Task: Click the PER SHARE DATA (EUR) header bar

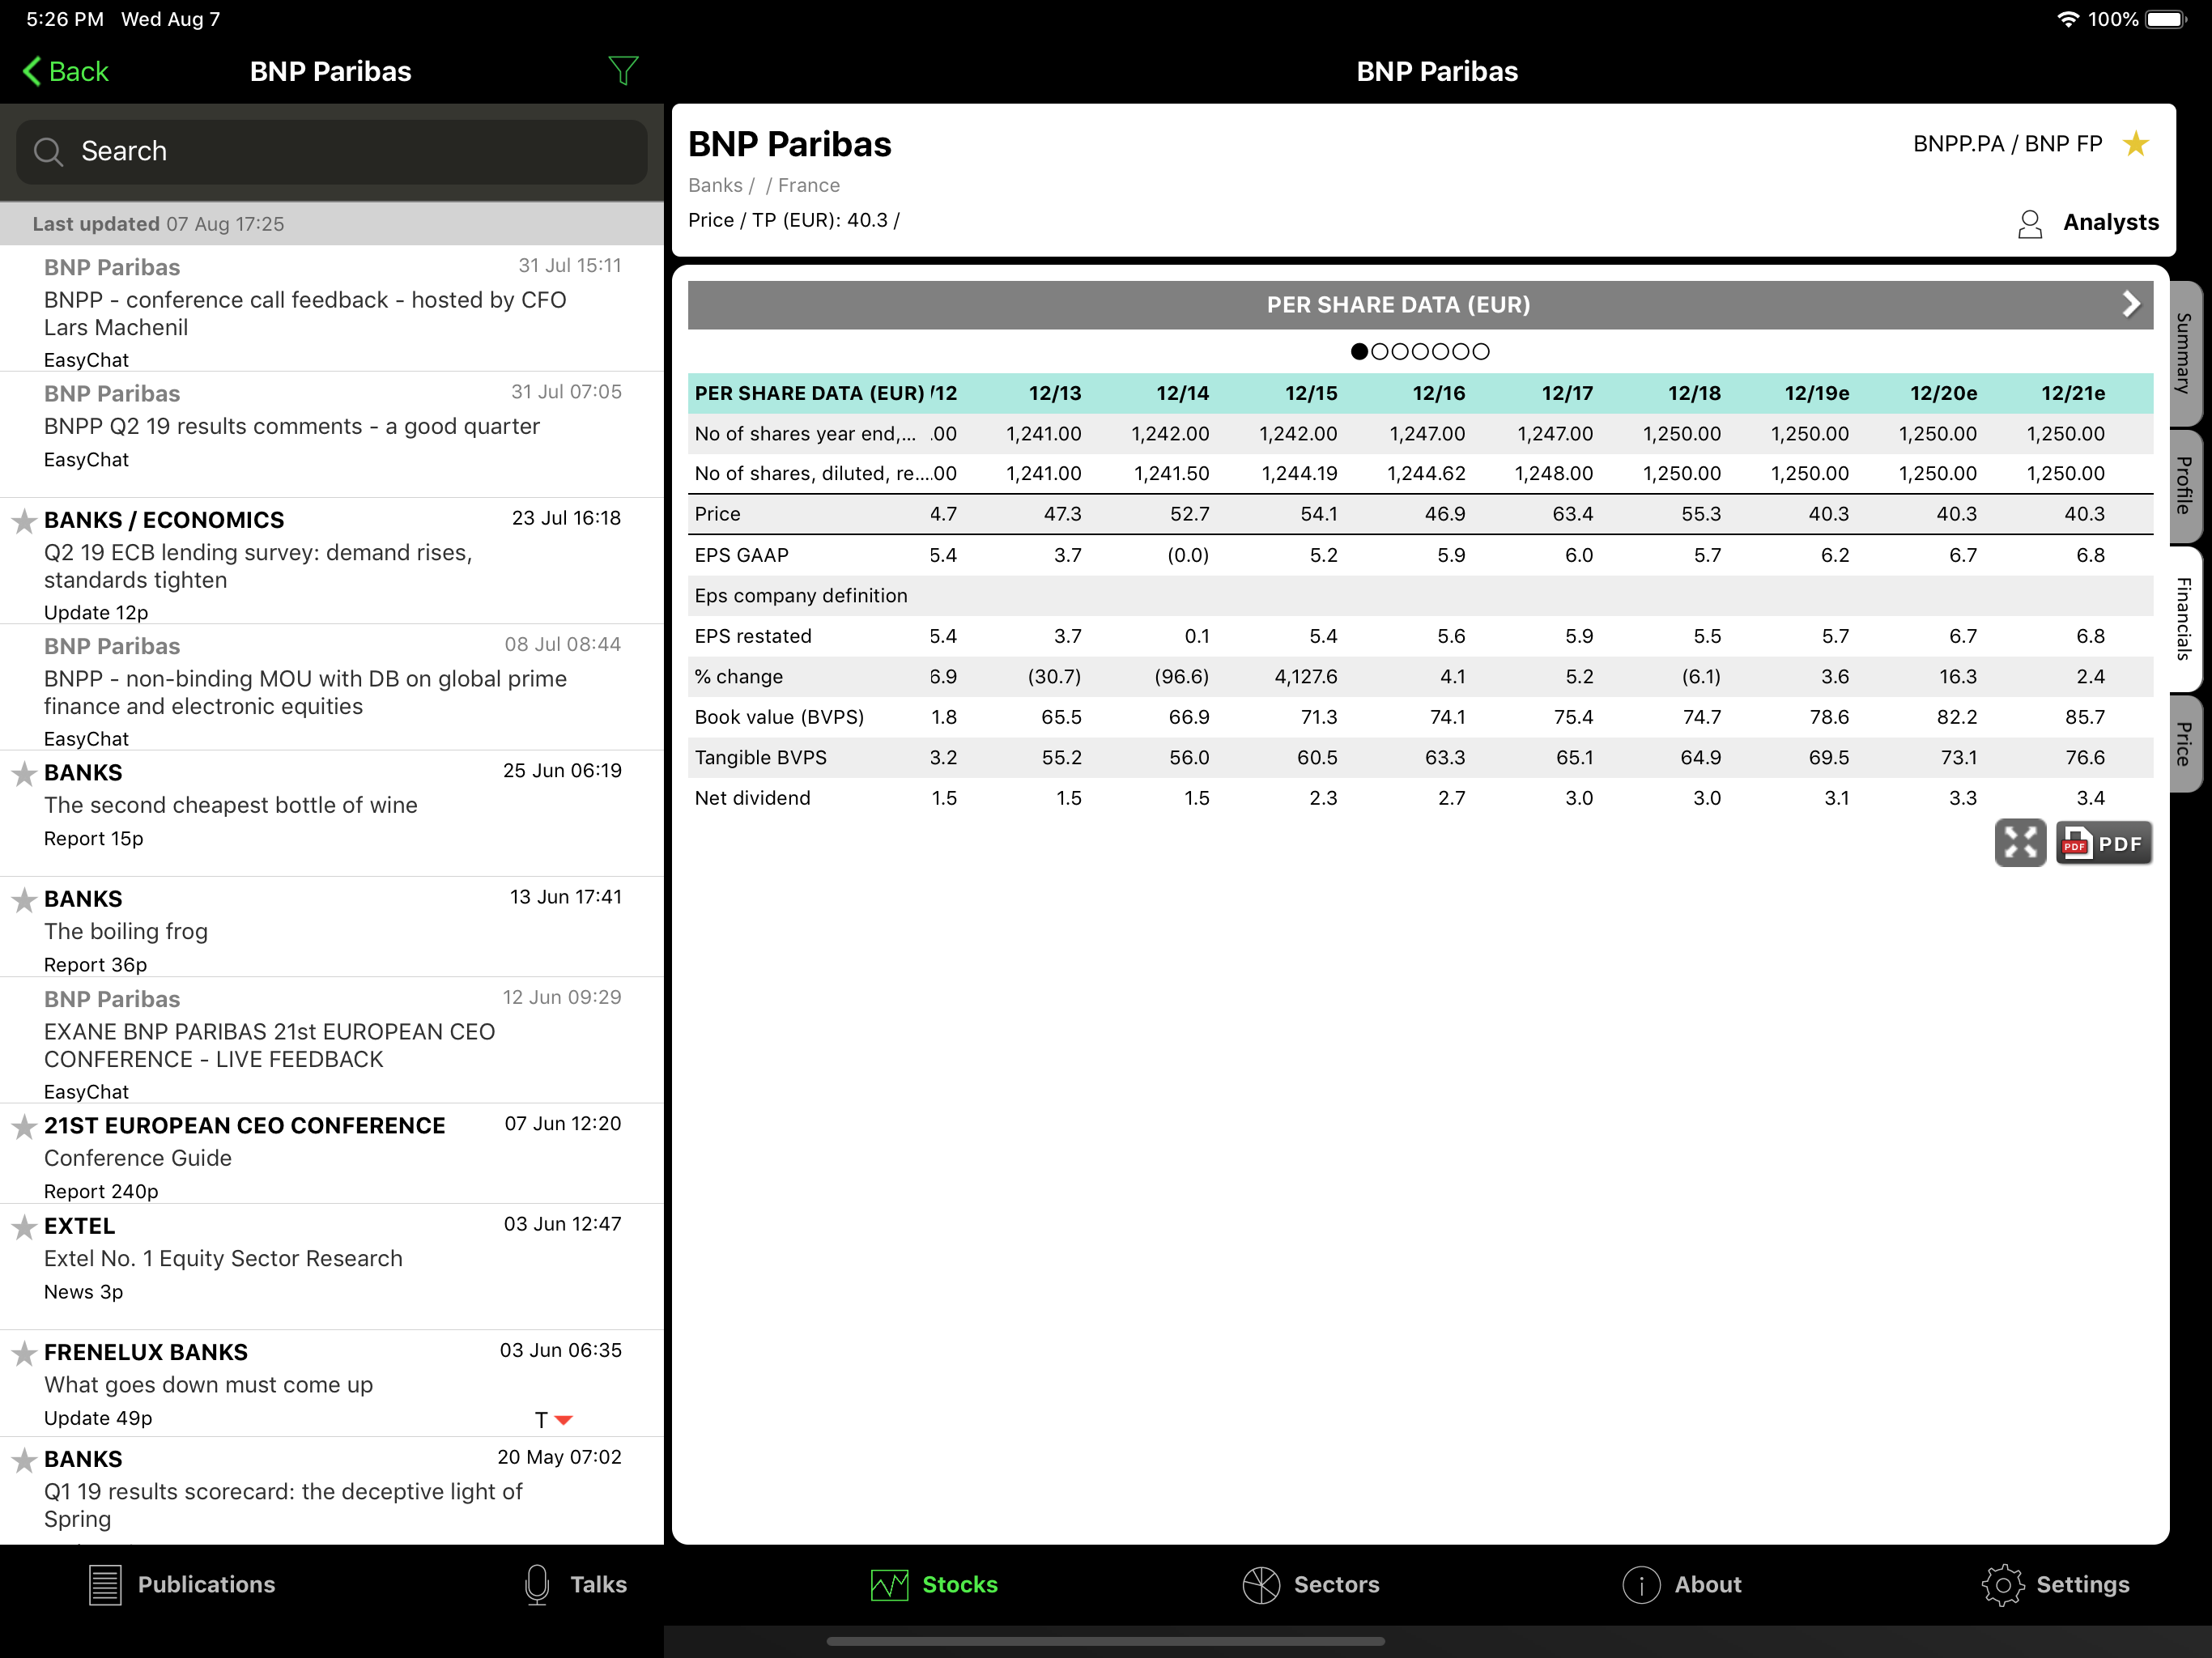Action: 1420,305
